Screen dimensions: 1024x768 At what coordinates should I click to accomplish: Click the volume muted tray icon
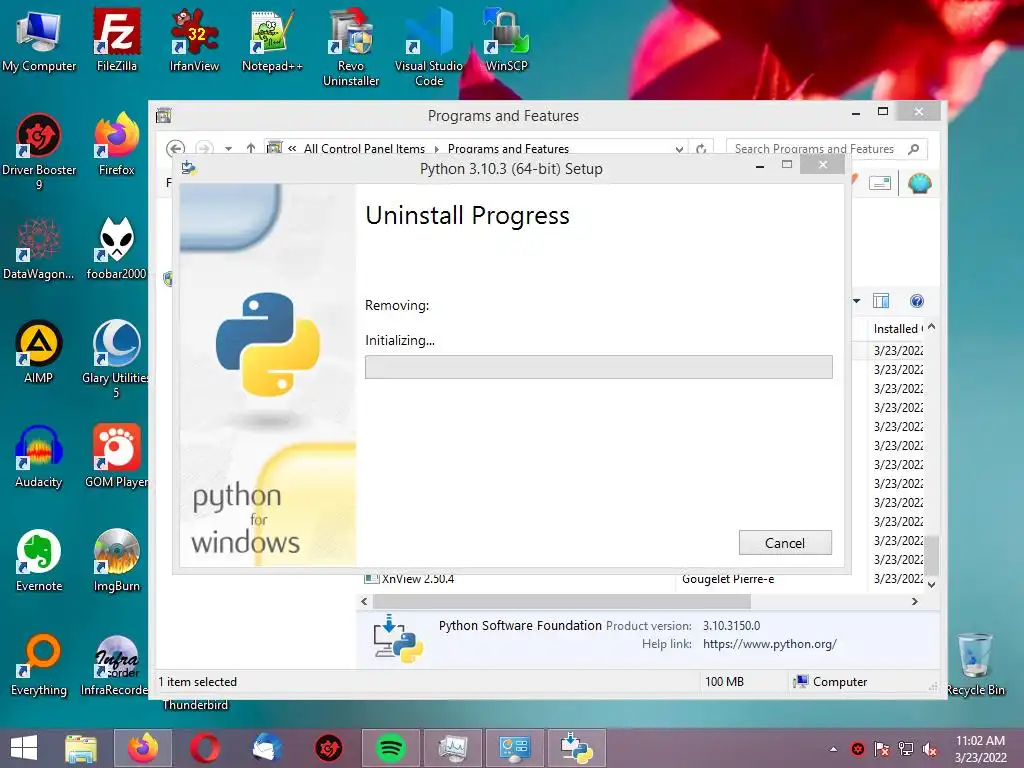(929, 749)
